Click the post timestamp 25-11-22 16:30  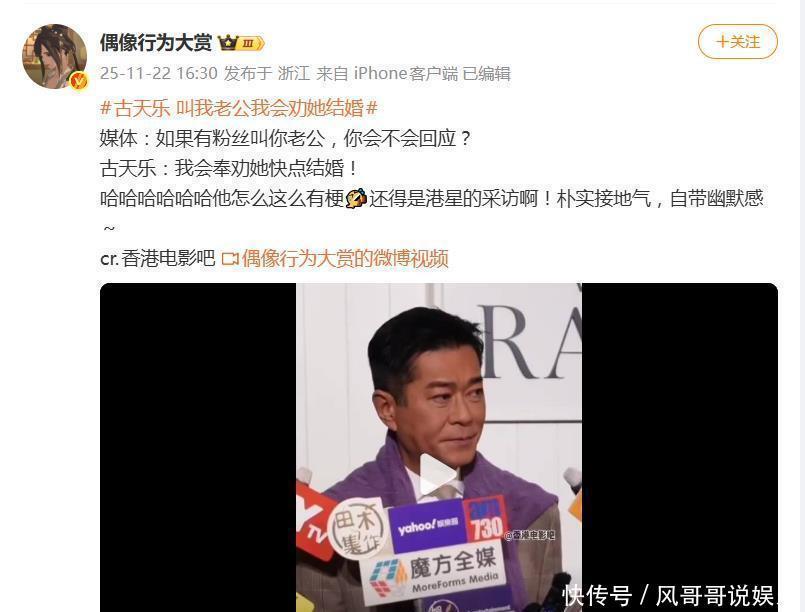159,73
